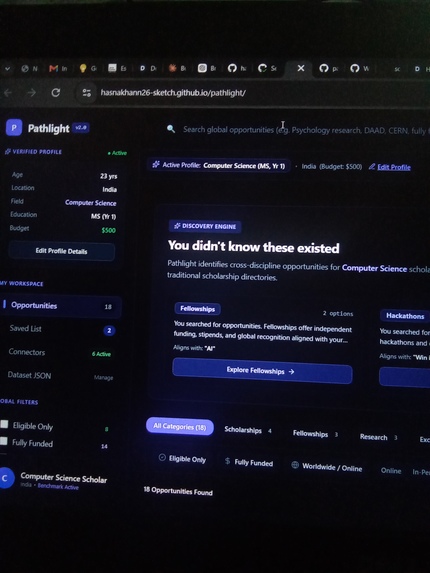Click the green Active status indicator
This screenshot has height=573, width=430.
(x=117, y=153)
